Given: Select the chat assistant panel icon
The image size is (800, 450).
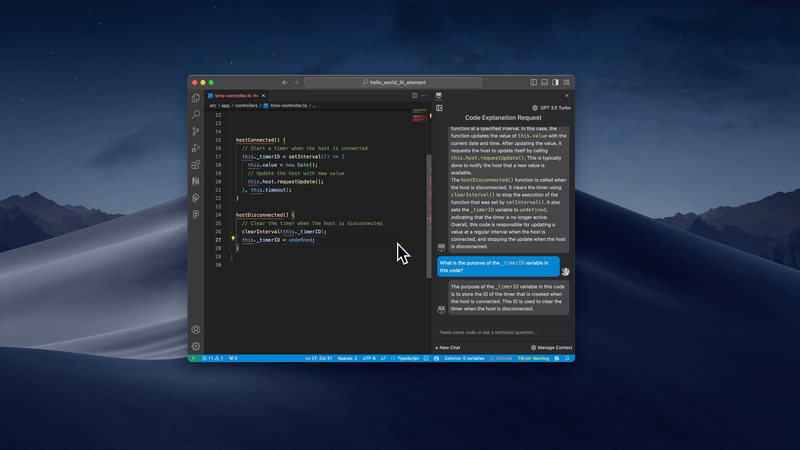Looking at the screenshot, I should click(x=439, y=95).
